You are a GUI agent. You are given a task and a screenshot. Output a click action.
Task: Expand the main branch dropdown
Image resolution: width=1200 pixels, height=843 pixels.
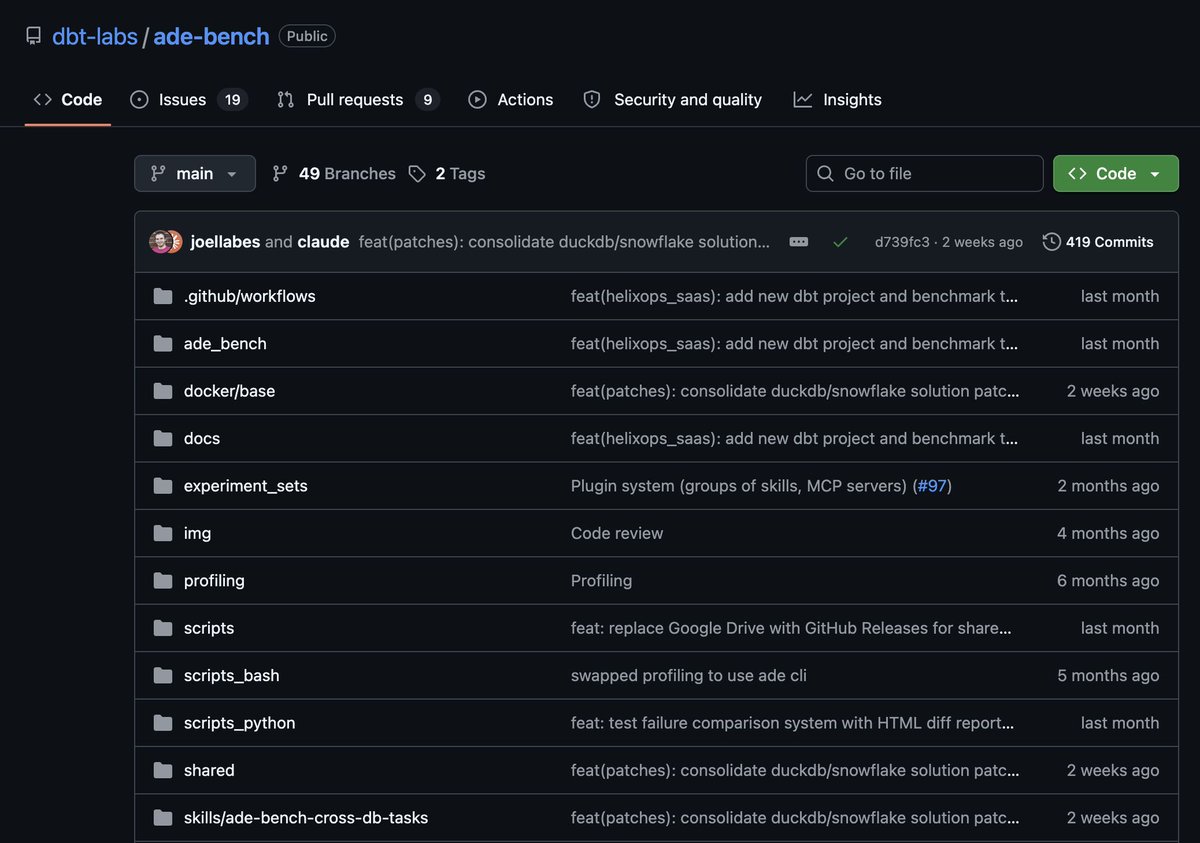[x=195, y=173]
